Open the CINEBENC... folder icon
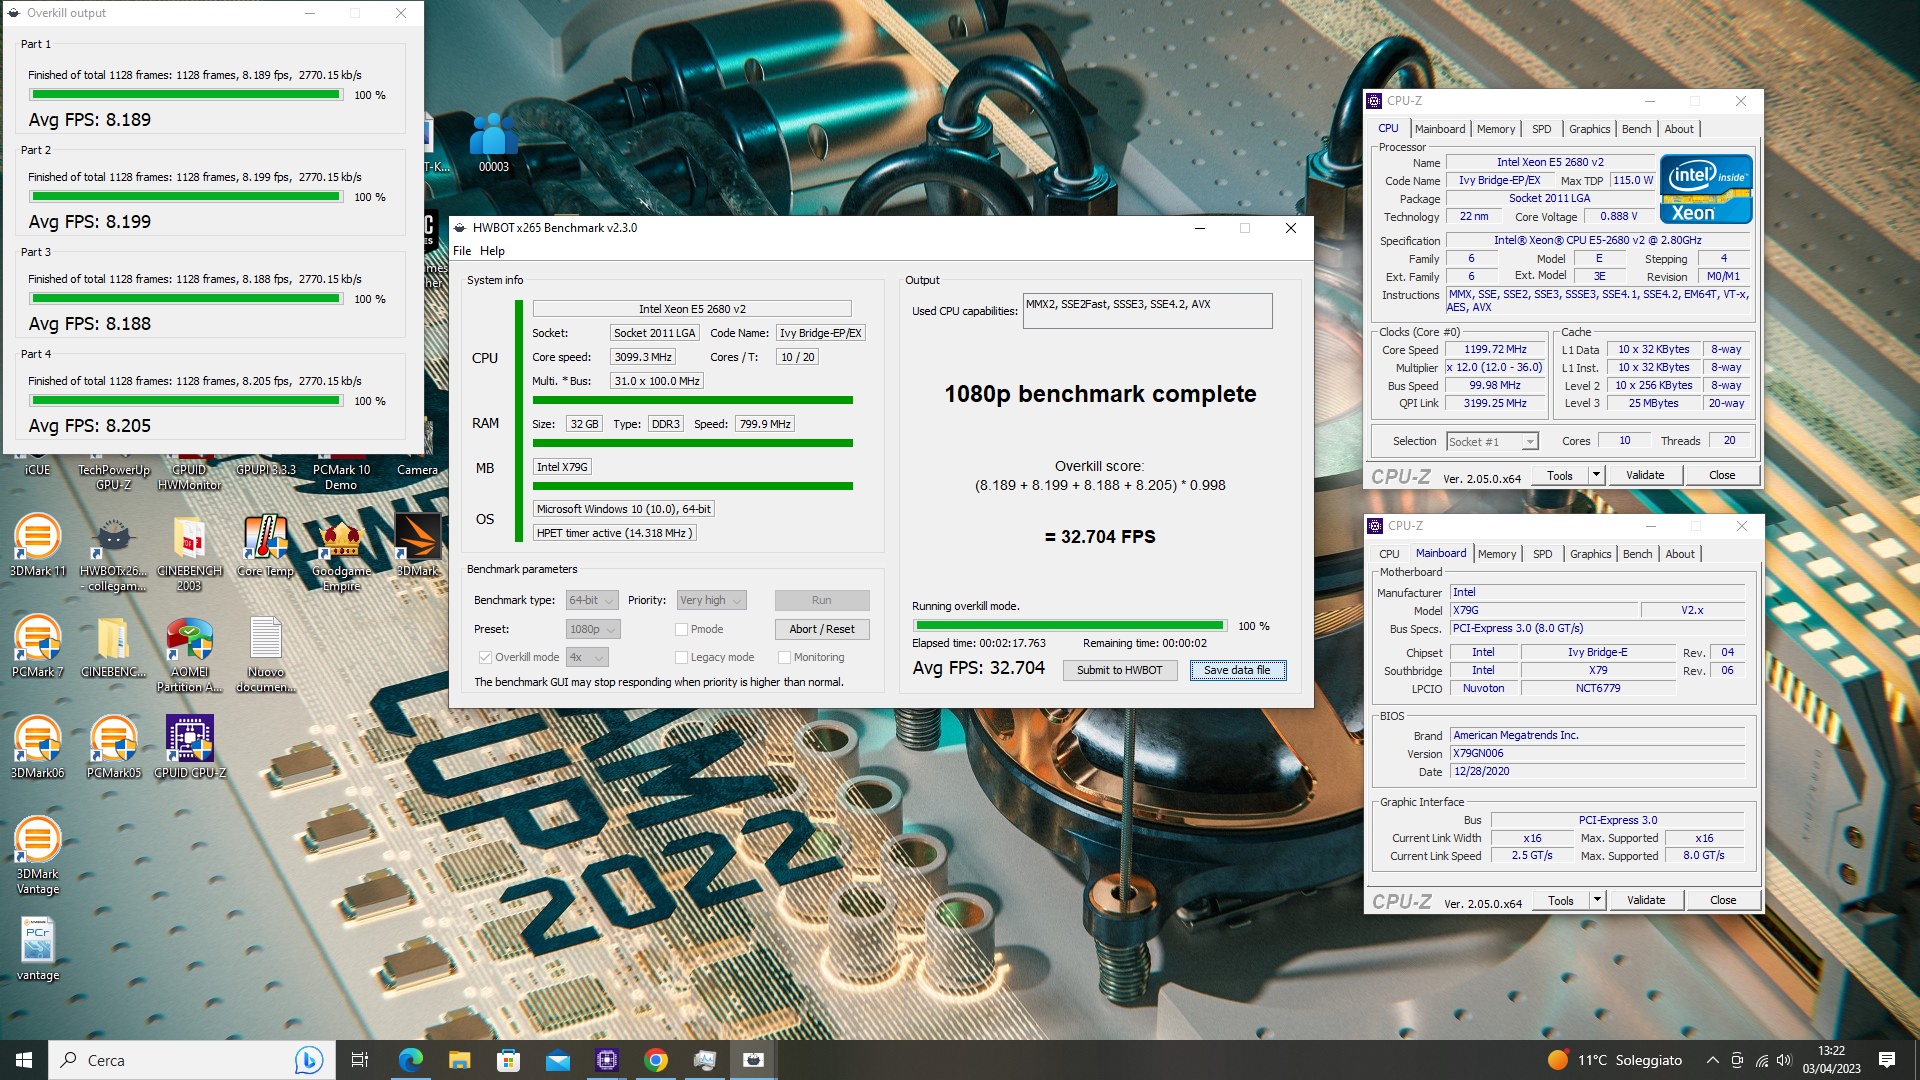Viewport: 1920px width, 1080px height. [113, 647]
